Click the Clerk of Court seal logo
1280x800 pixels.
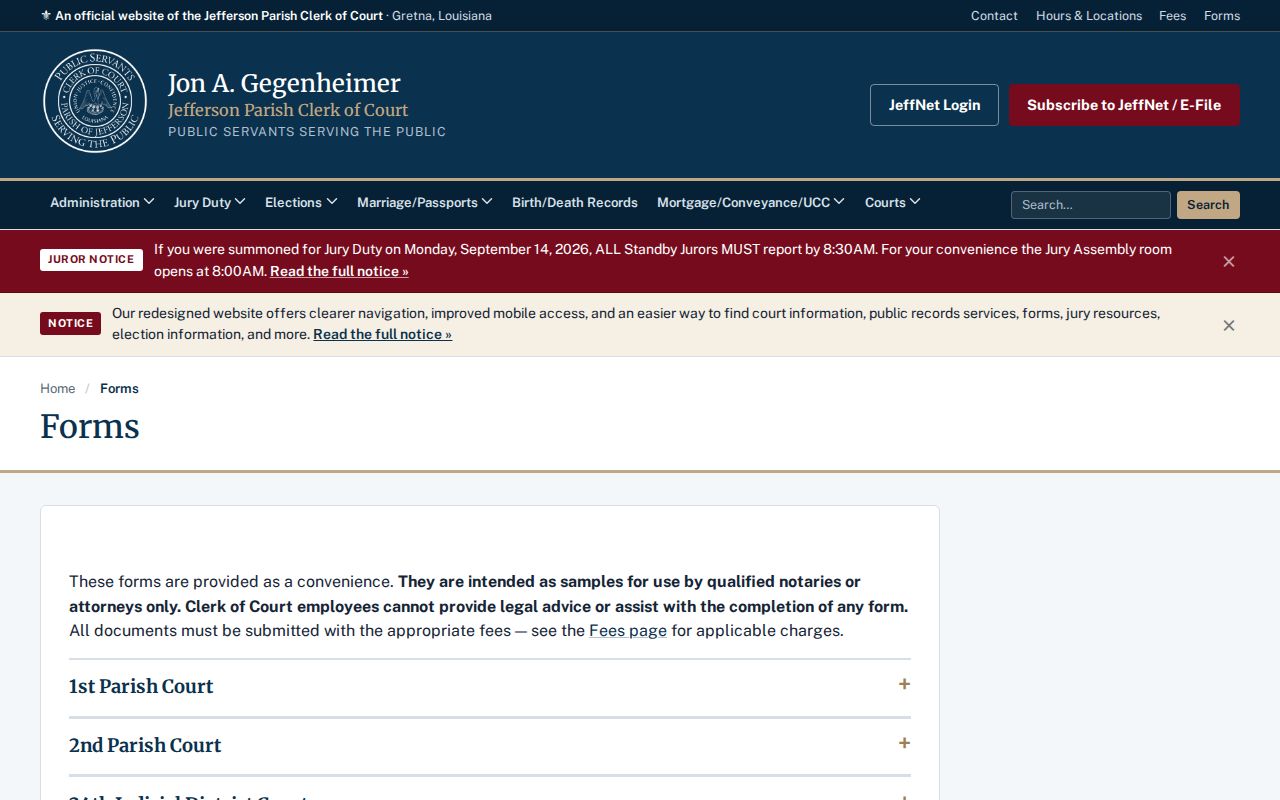point(95,101)
